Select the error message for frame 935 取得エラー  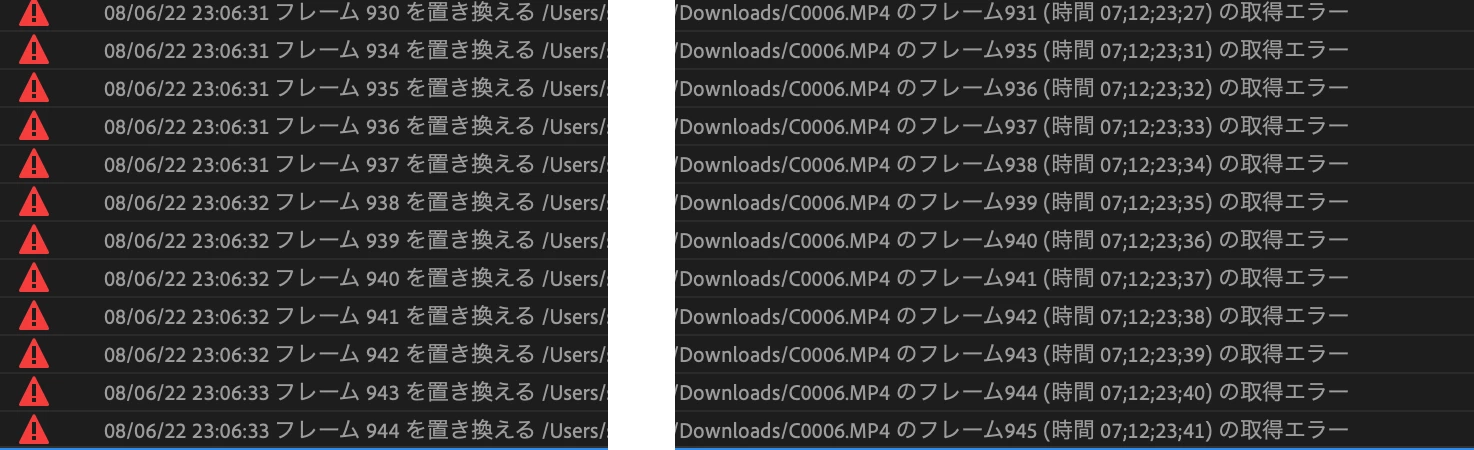coord(1012,51)
